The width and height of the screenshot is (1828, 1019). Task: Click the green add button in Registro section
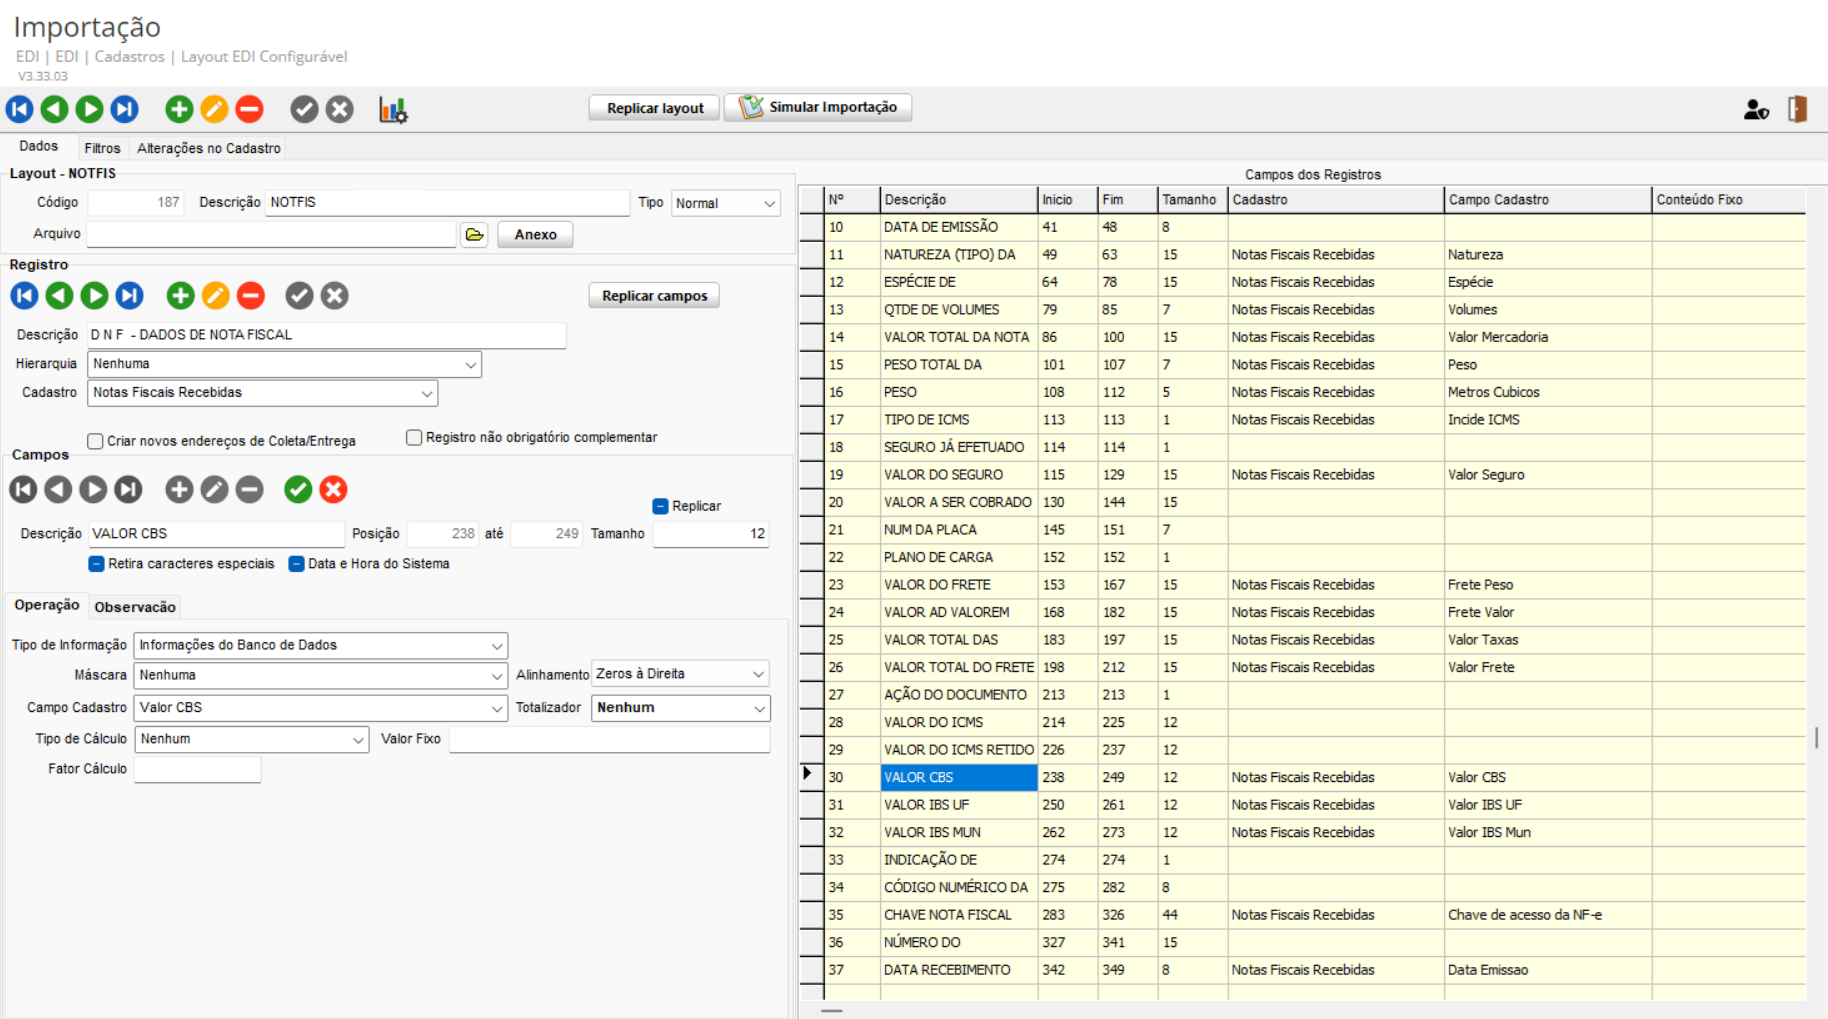(x=181, y=295)
